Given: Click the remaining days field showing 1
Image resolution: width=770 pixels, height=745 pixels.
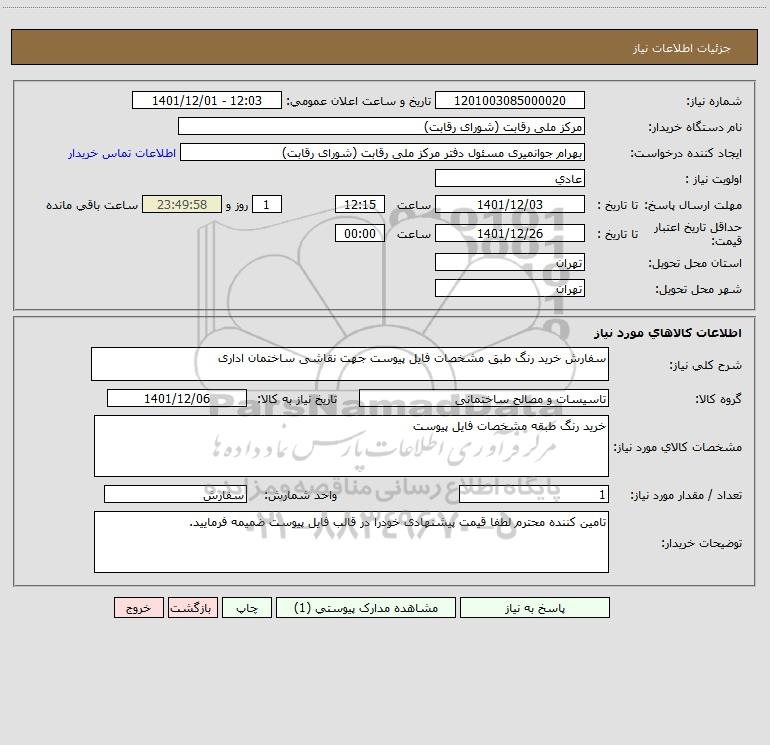Looking at the screenshot, I should (267, 204).
